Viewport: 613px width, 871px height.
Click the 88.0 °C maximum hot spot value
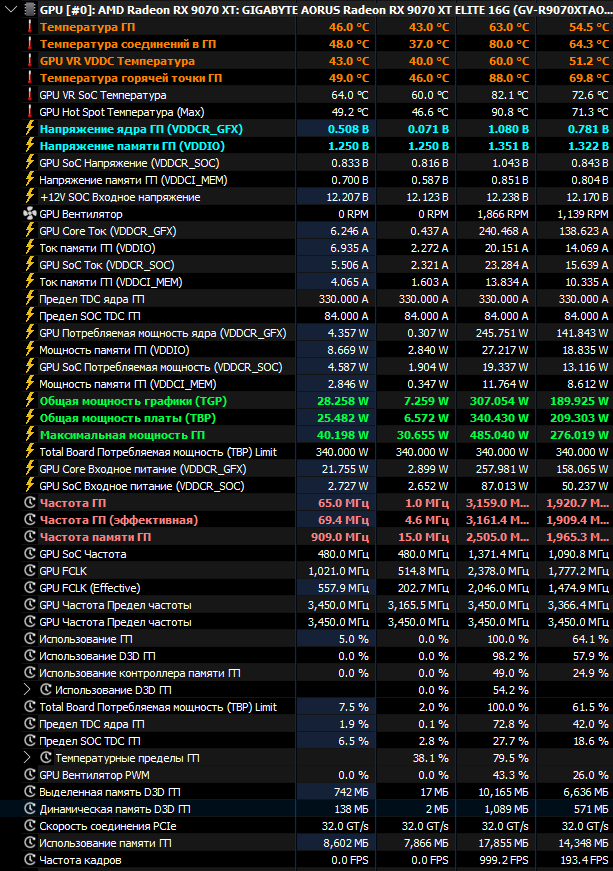pyautogui.click(x=509, y=78)
